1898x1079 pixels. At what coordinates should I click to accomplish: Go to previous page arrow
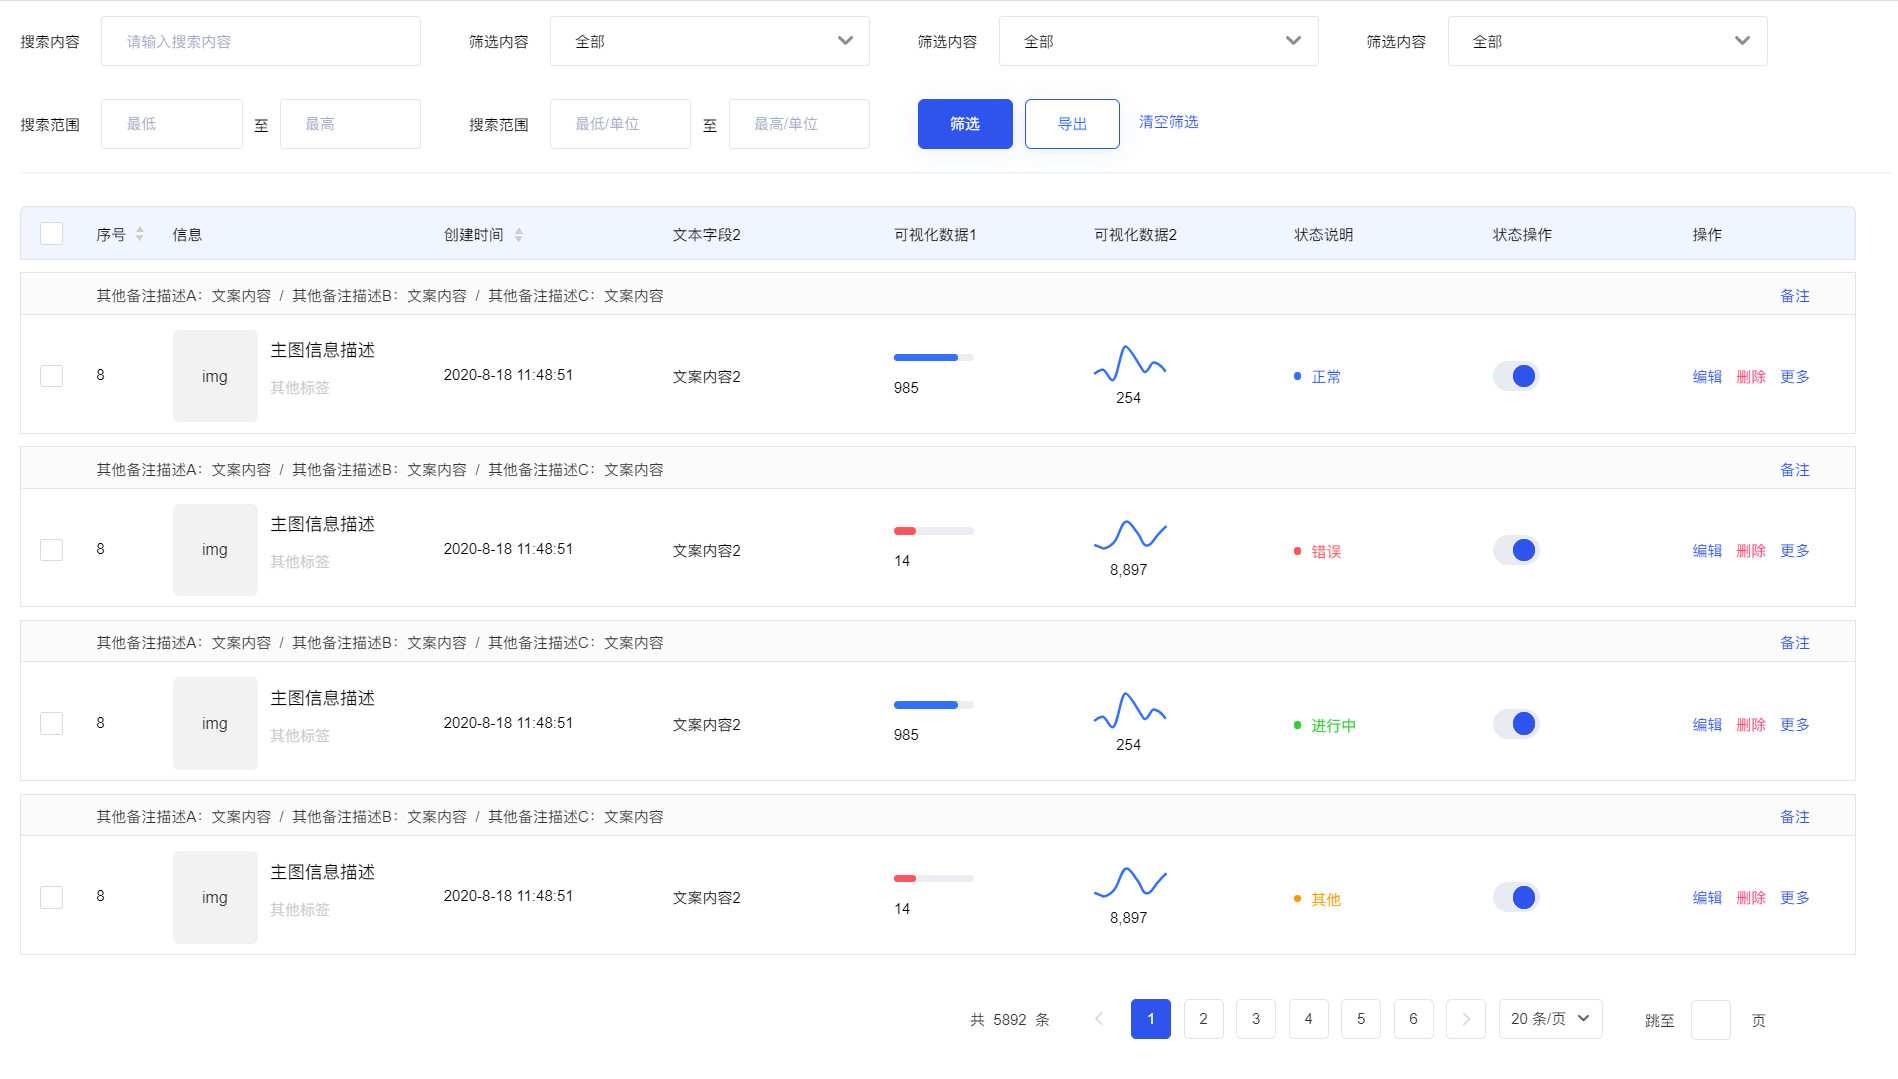1099,1019
